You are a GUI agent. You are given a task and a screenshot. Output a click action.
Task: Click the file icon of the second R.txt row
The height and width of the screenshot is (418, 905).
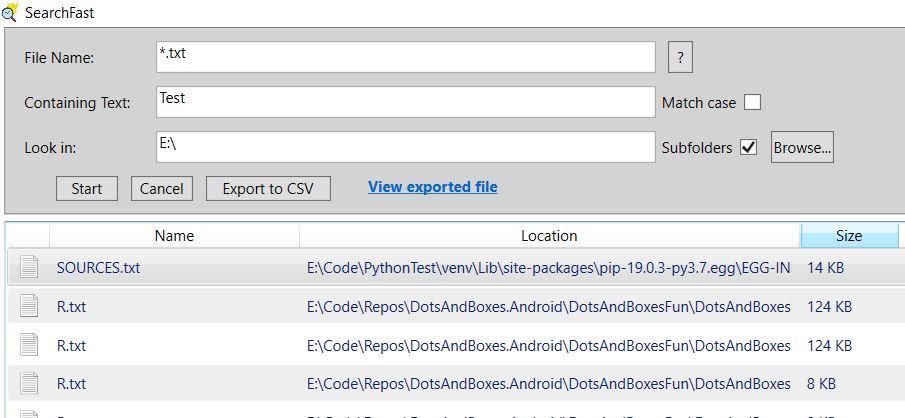point(29,345)
